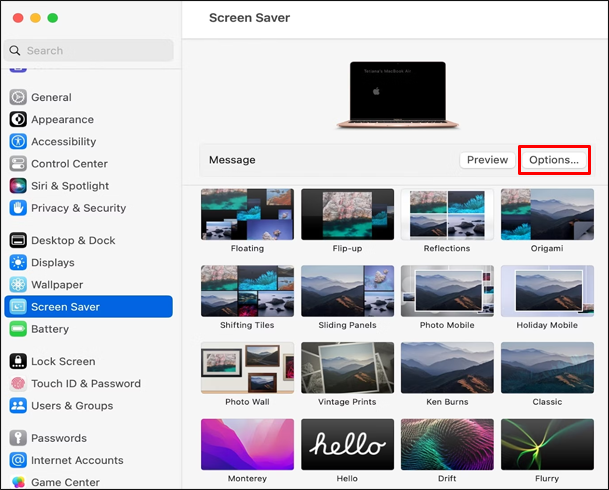Image resolution: width=609 pixels, height=490 pixels.
Task: Select the Photo Wall thumbnail
Action: pos(247,368)
